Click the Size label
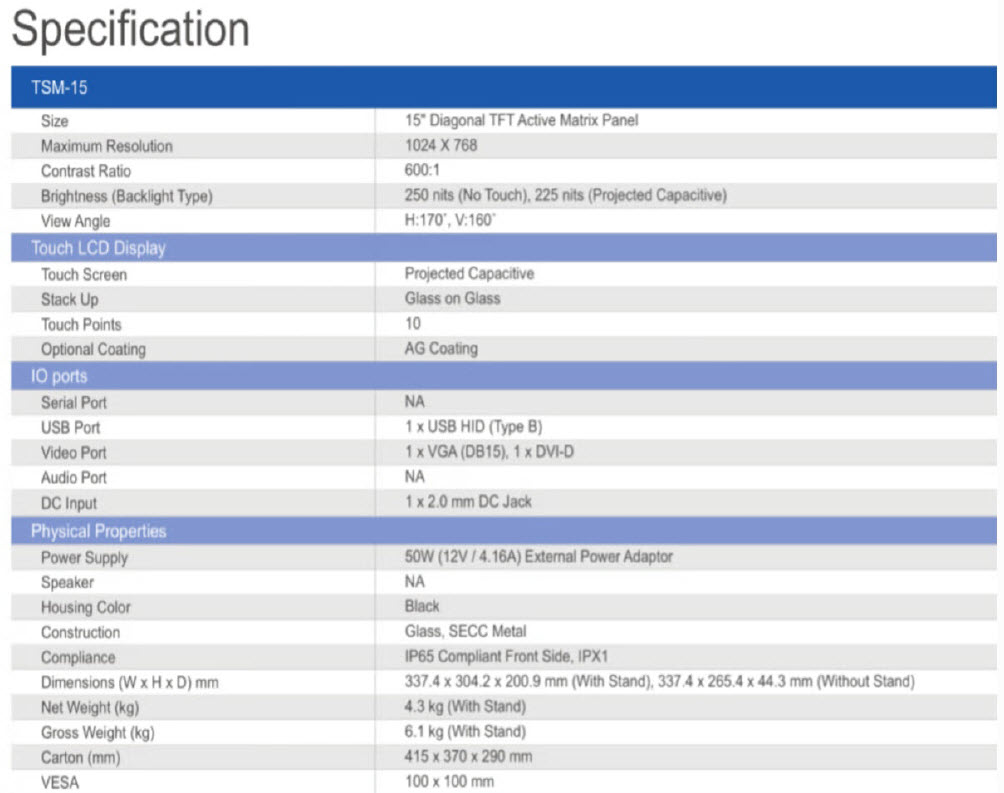1004x793 pixels. (x=54, y=121)
